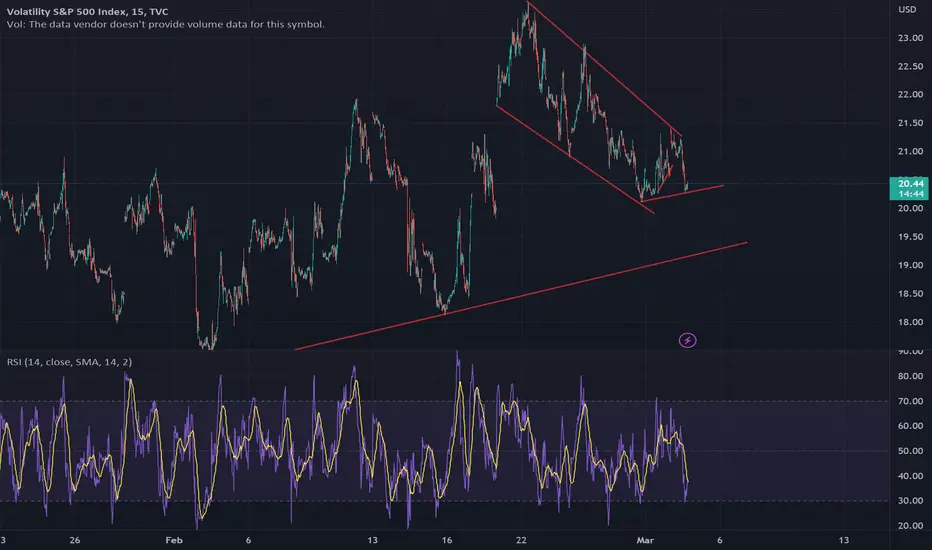Image resolution: width=932 pixels, height=550 pixels.
Task: Click the 18.50 price axis label
Action: (x=910, y=294)
